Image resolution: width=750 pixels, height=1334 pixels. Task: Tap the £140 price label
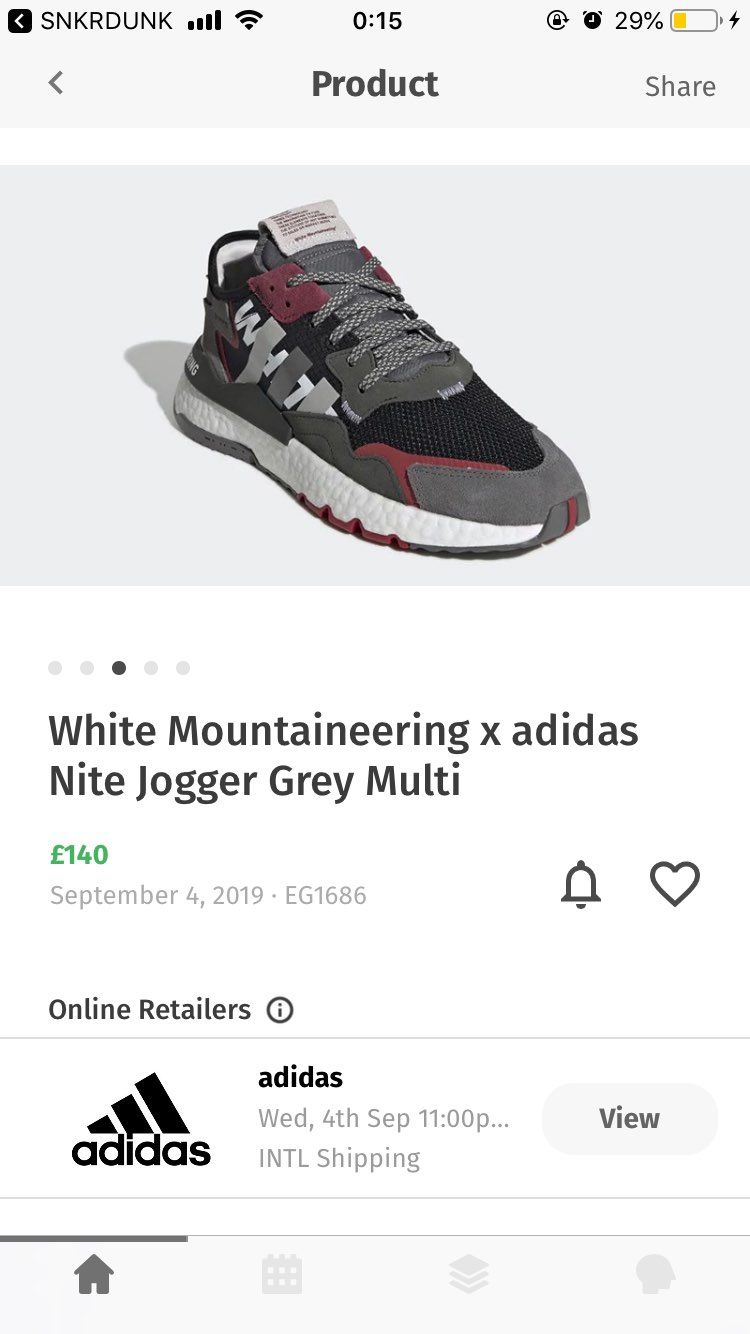point(79,855)
